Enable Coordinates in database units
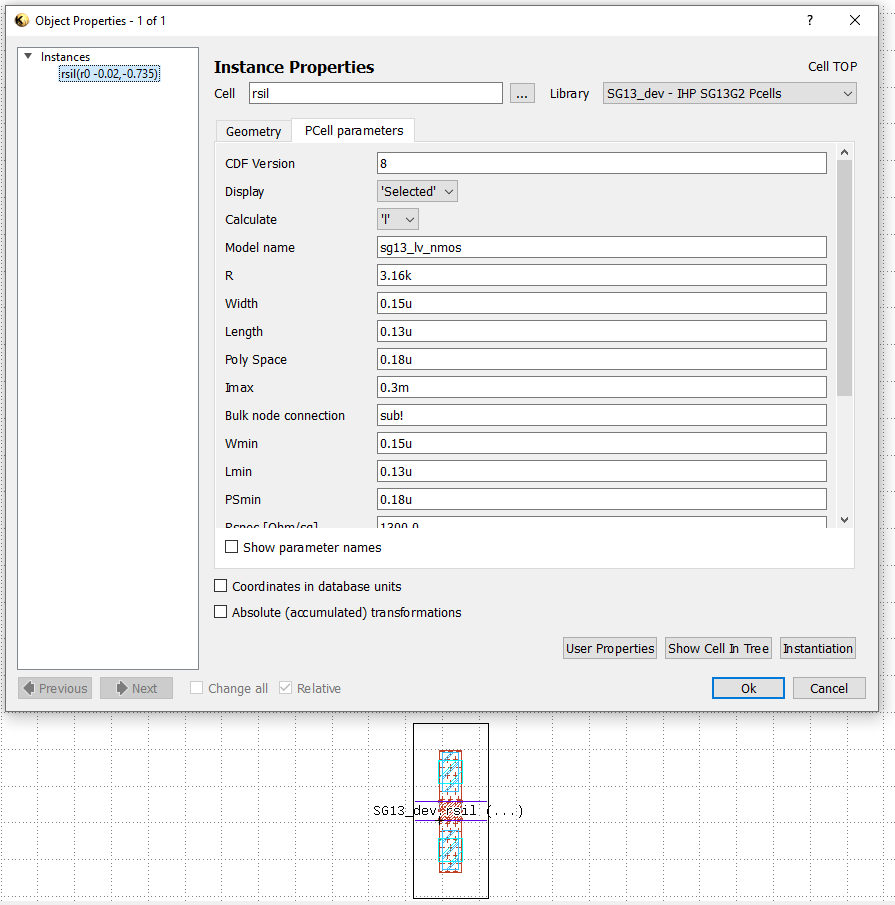The width and height of the screenshot is (895, 905). click(x=220, y=586)
